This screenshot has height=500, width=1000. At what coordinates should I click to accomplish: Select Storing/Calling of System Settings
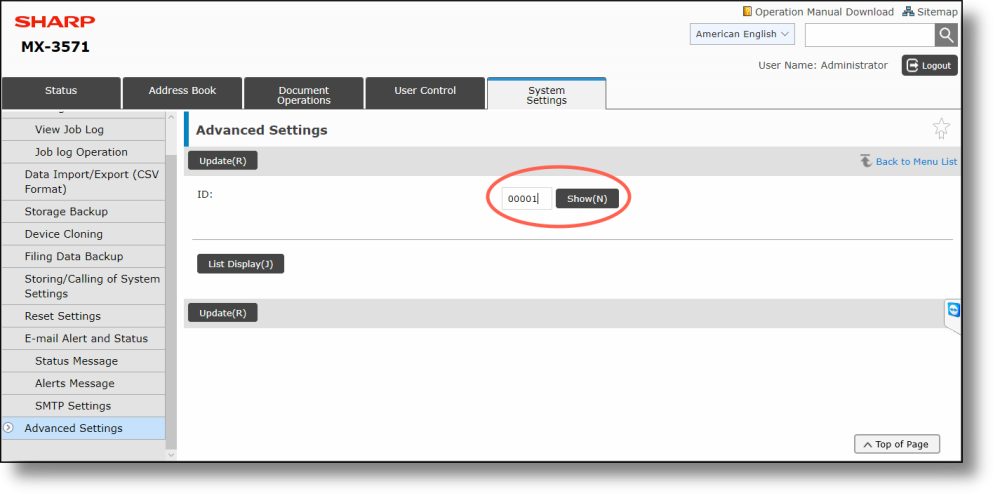click(83, 286)
